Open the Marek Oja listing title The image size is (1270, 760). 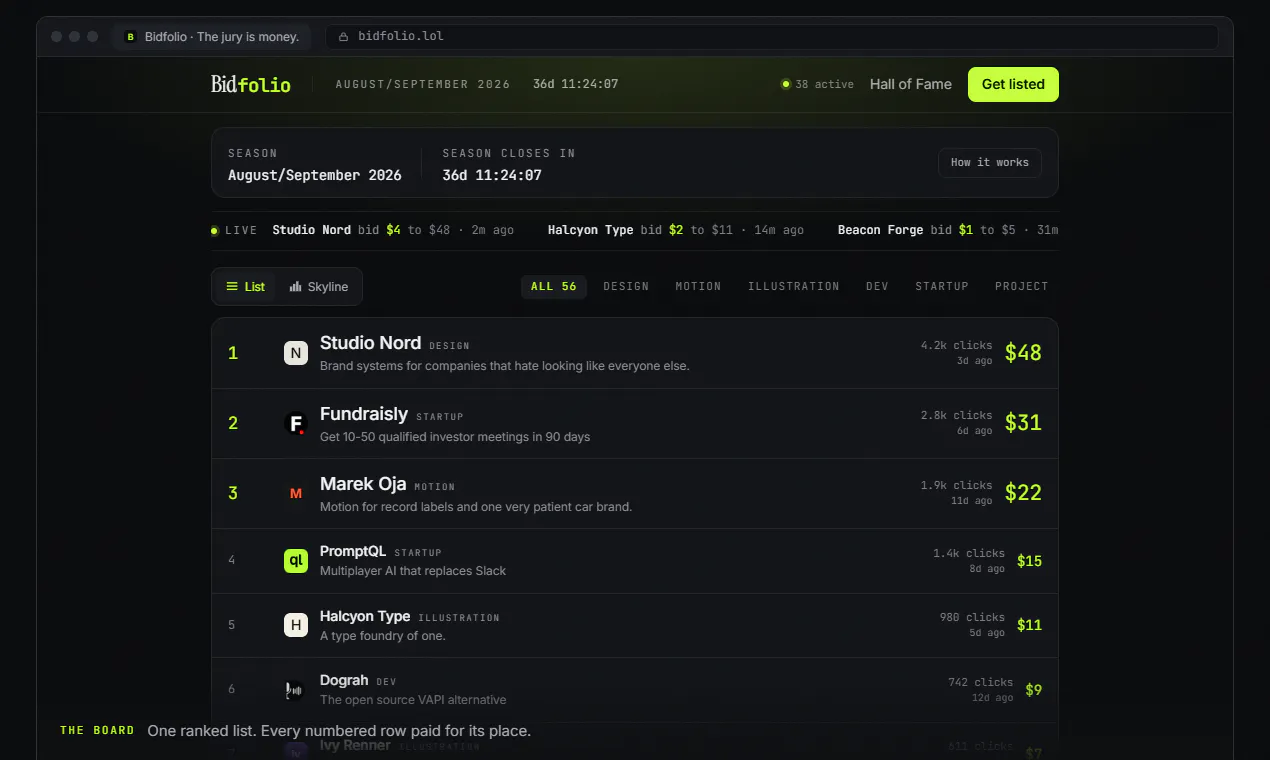click(x=363, y=484)
